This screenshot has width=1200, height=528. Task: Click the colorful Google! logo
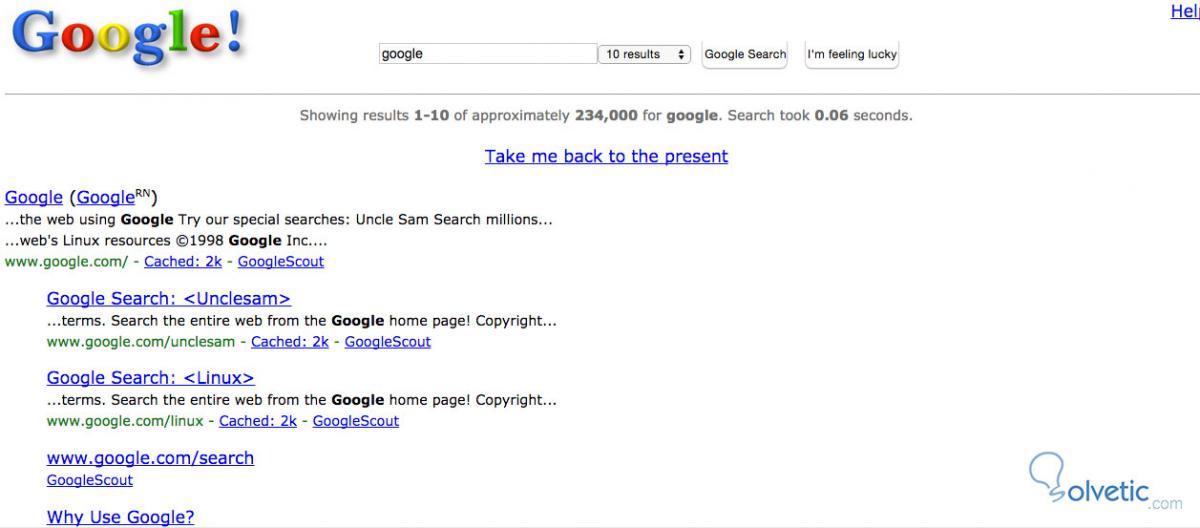pos(127,37)
